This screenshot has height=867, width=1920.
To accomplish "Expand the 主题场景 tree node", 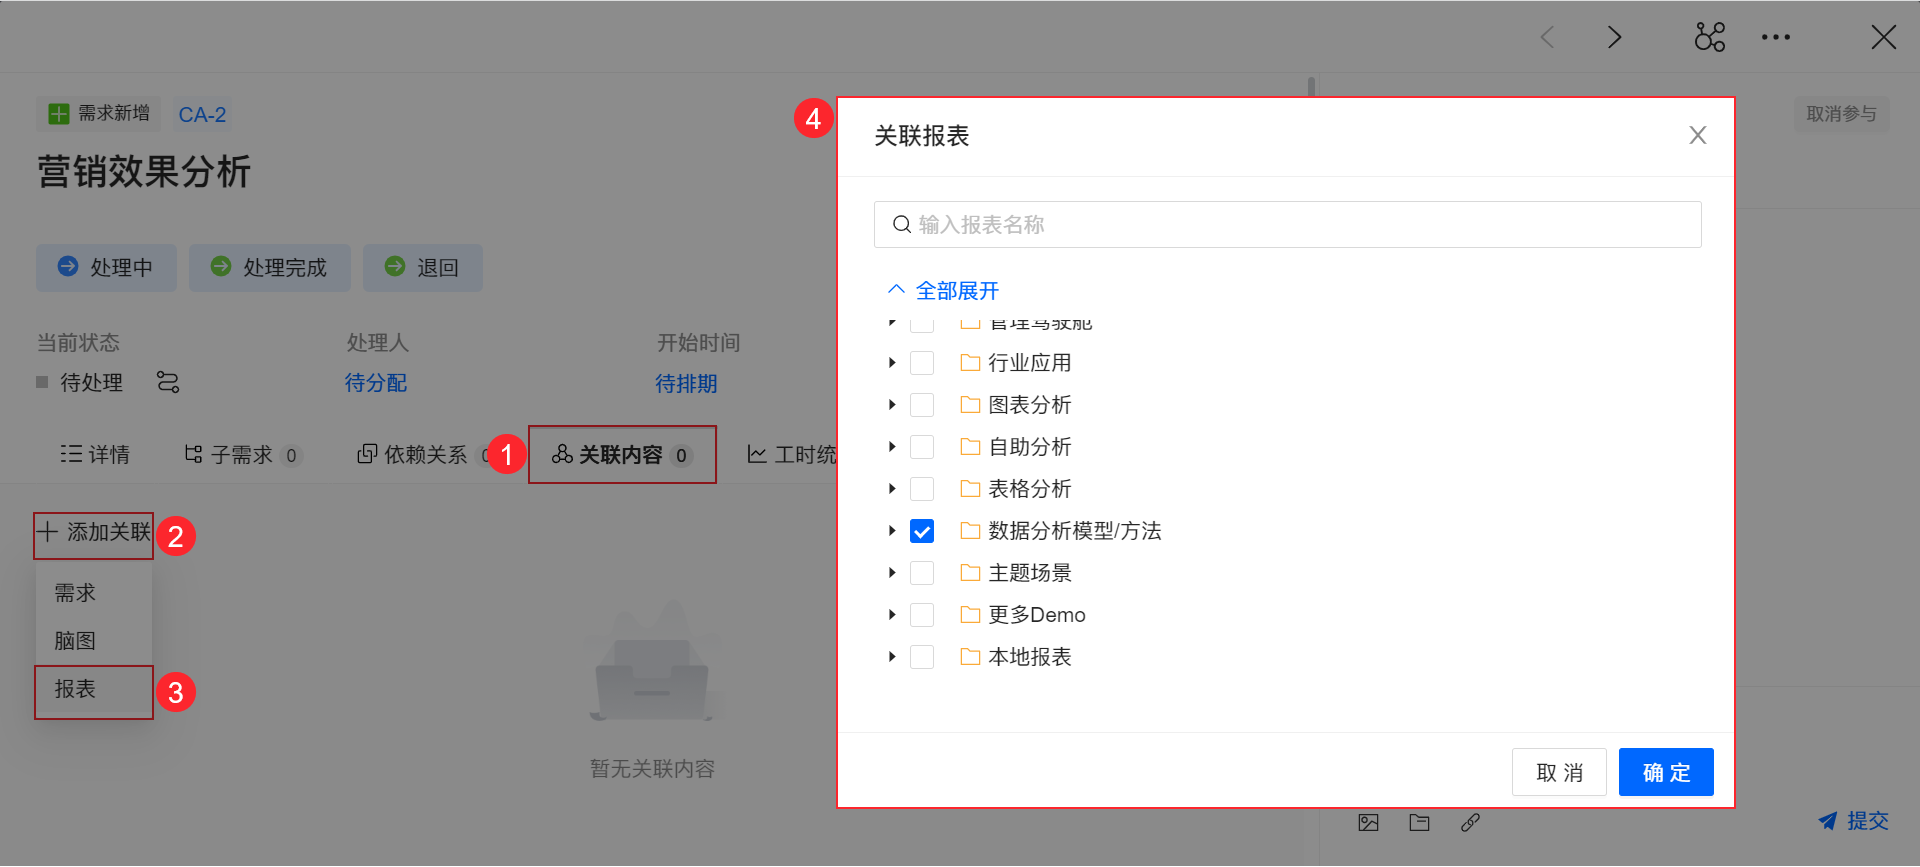I will pos(892,573).
